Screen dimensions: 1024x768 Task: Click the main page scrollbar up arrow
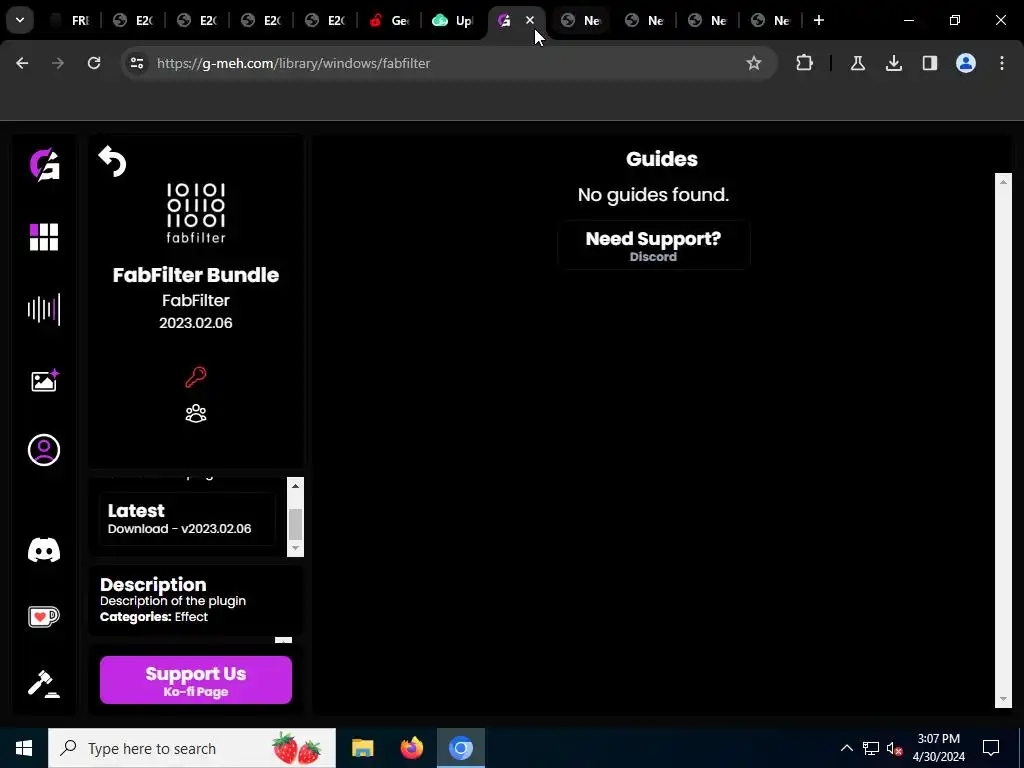click(x=1003, y=181)
